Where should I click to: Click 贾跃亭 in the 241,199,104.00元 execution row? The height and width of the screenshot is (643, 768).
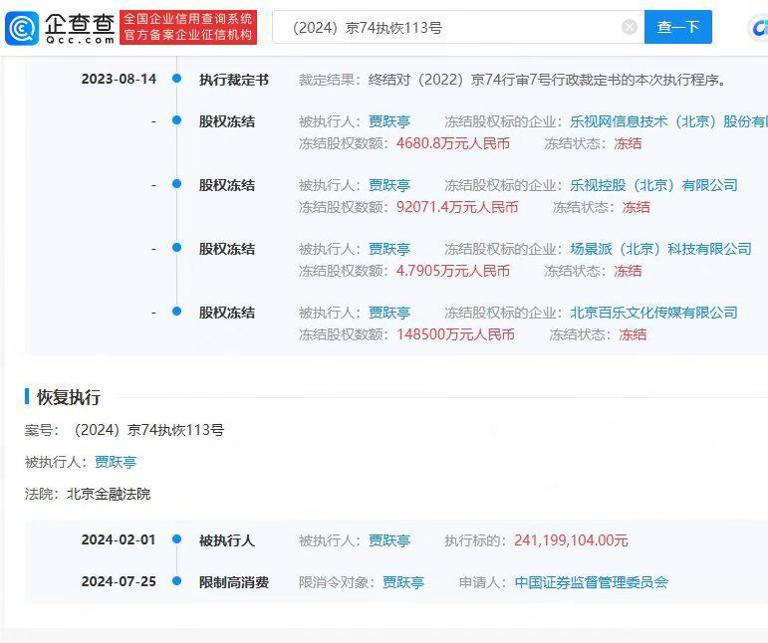point(389,541)
